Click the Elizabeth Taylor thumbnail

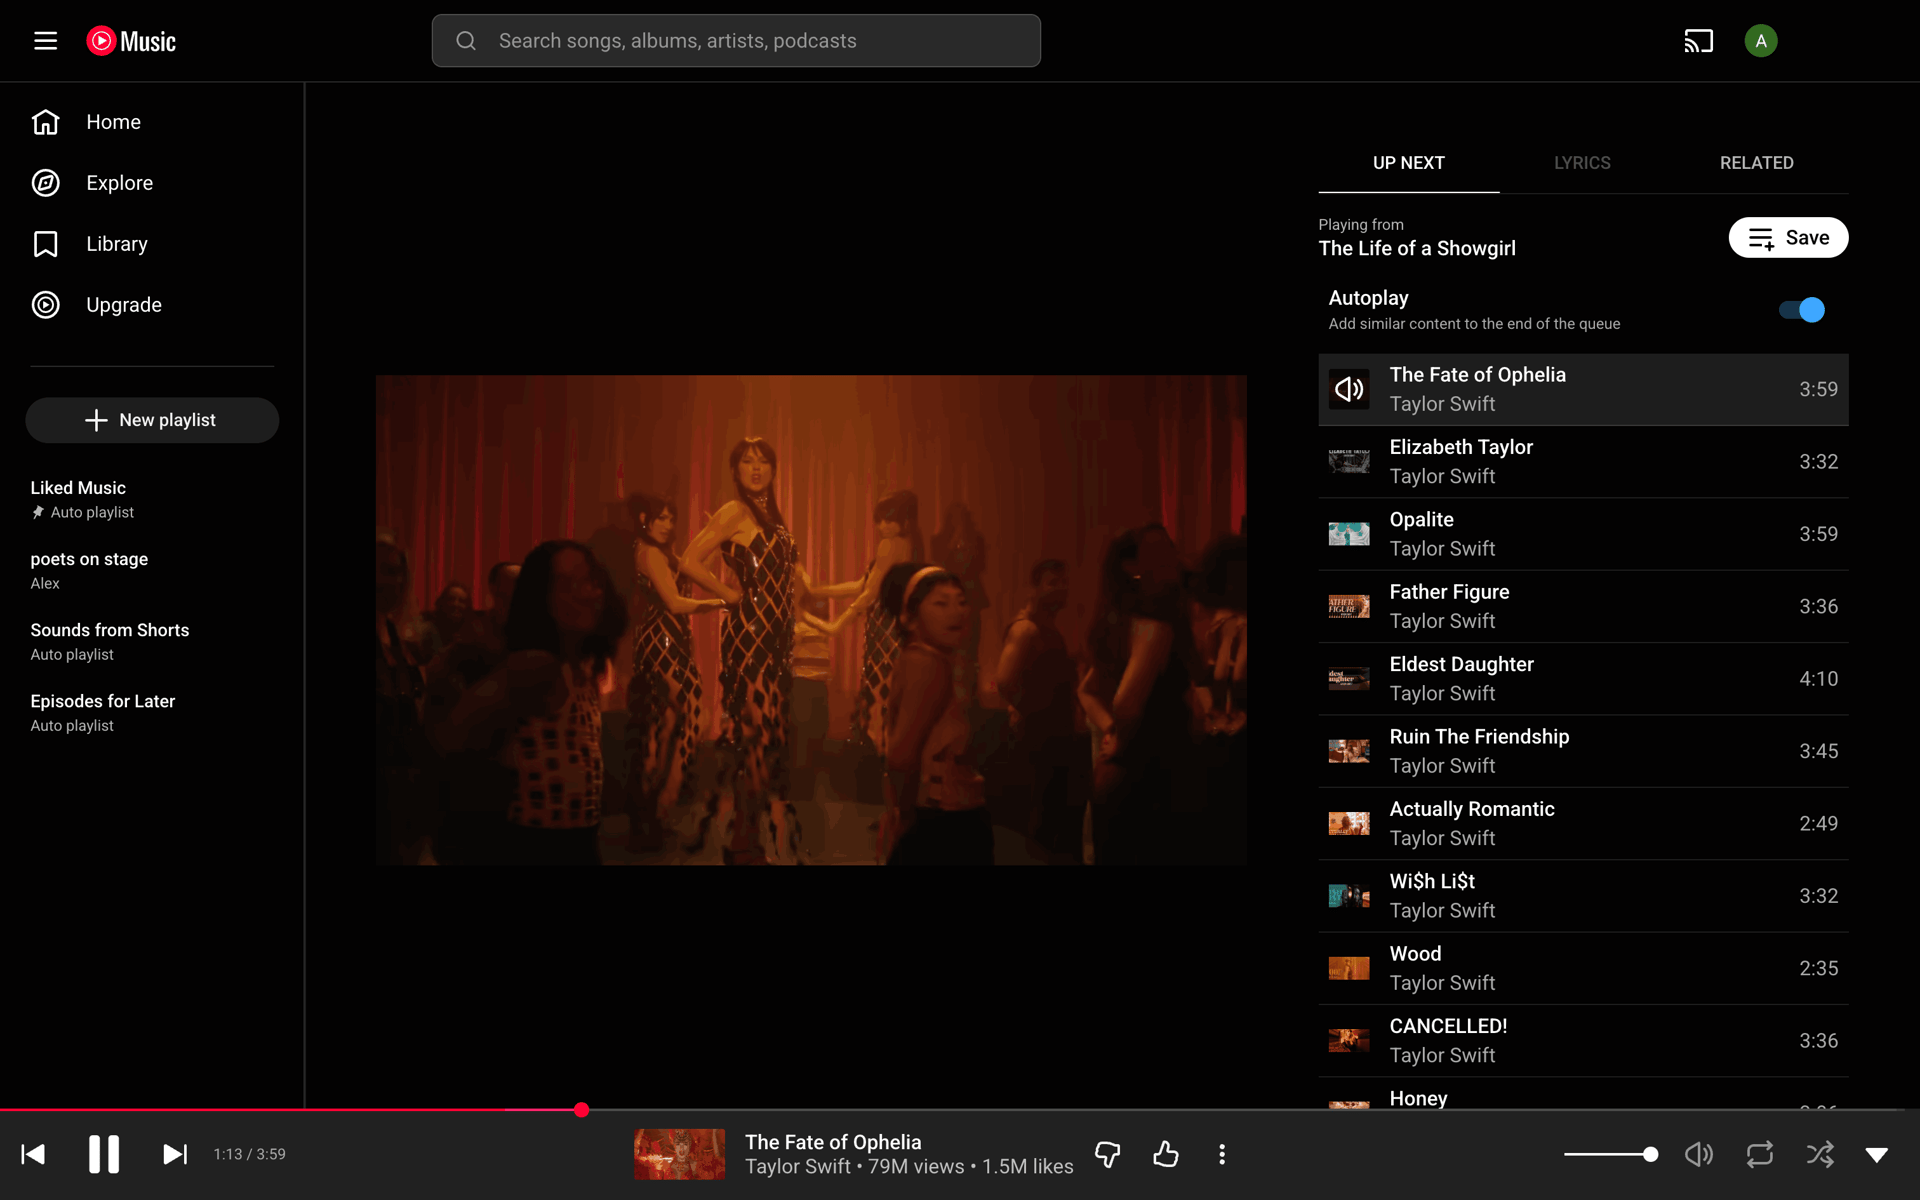click(1349, 461)
